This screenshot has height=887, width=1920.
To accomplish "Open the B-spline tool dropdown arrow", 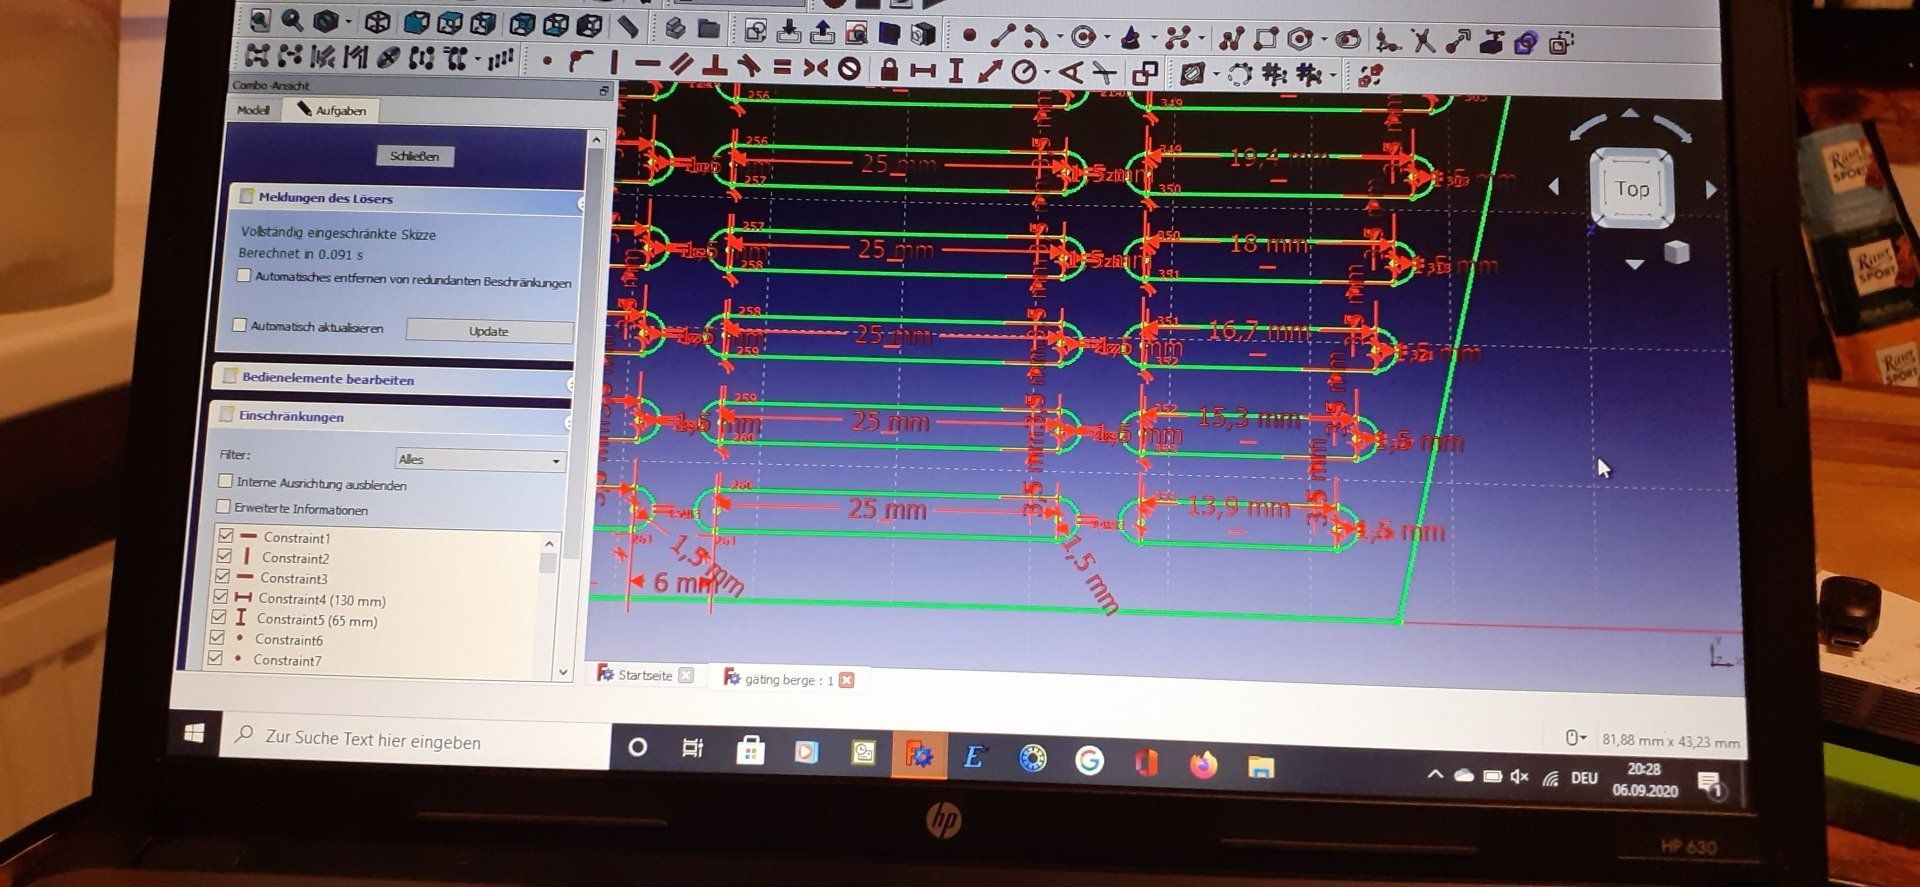I will pyautogui.click(x=1203, y=40).
